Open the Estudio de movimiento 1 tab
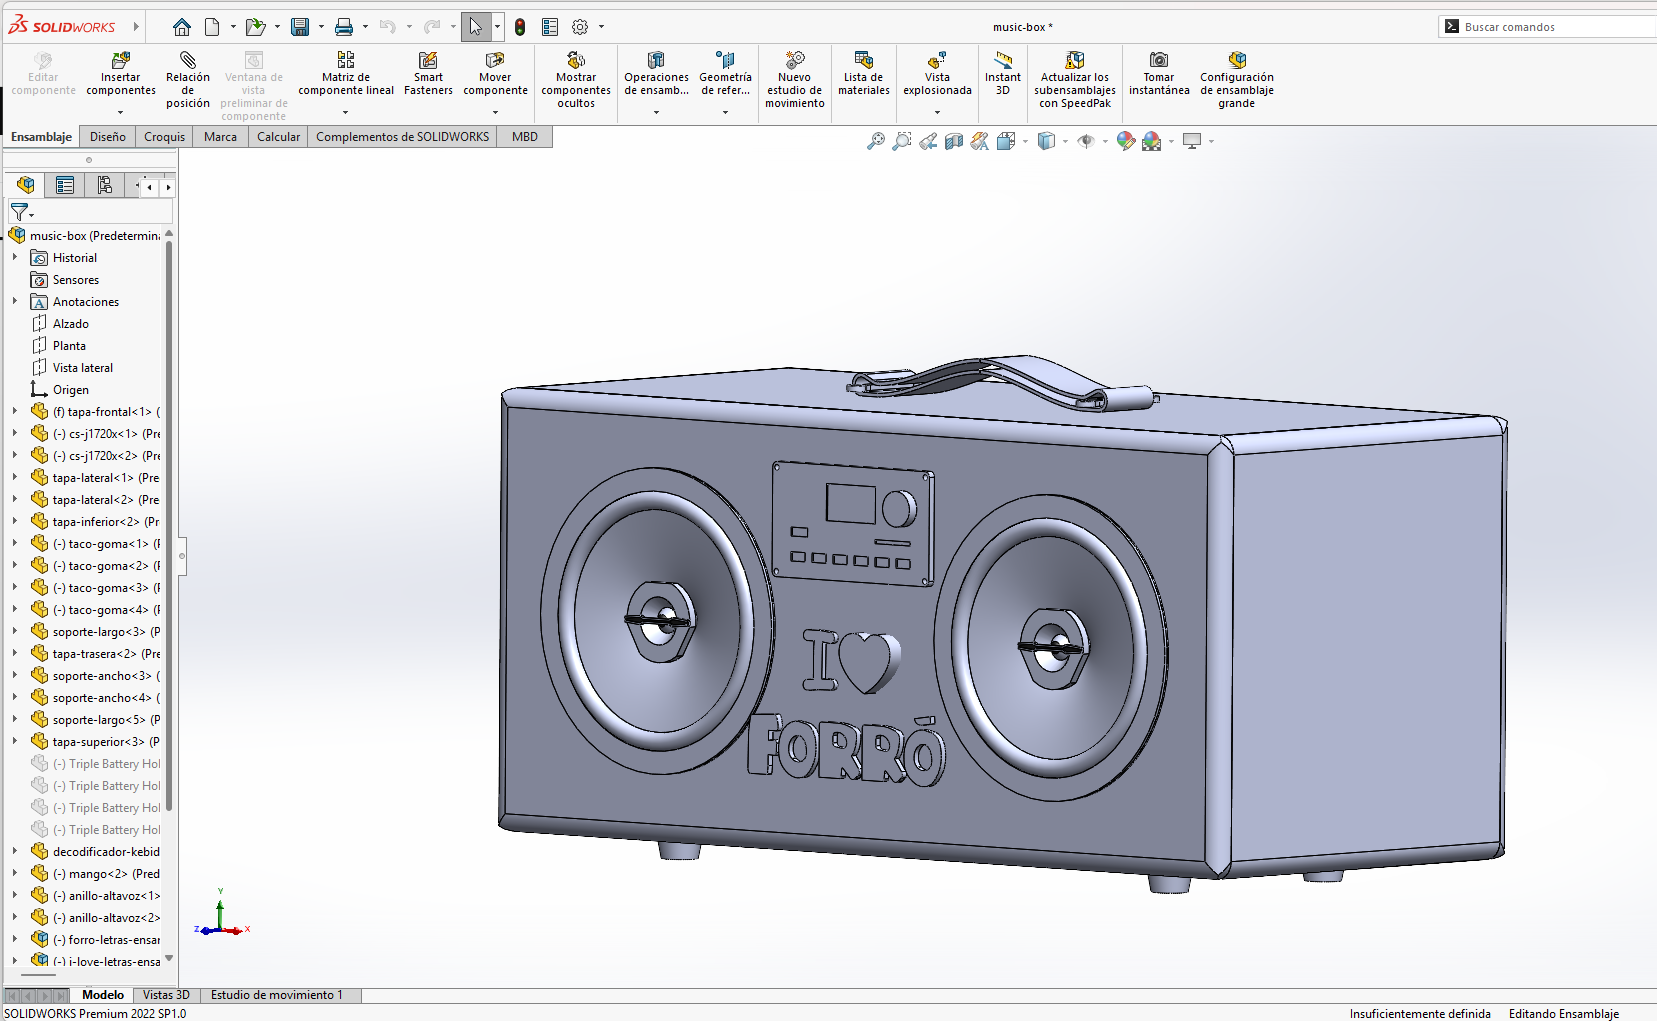 [276, 995]
